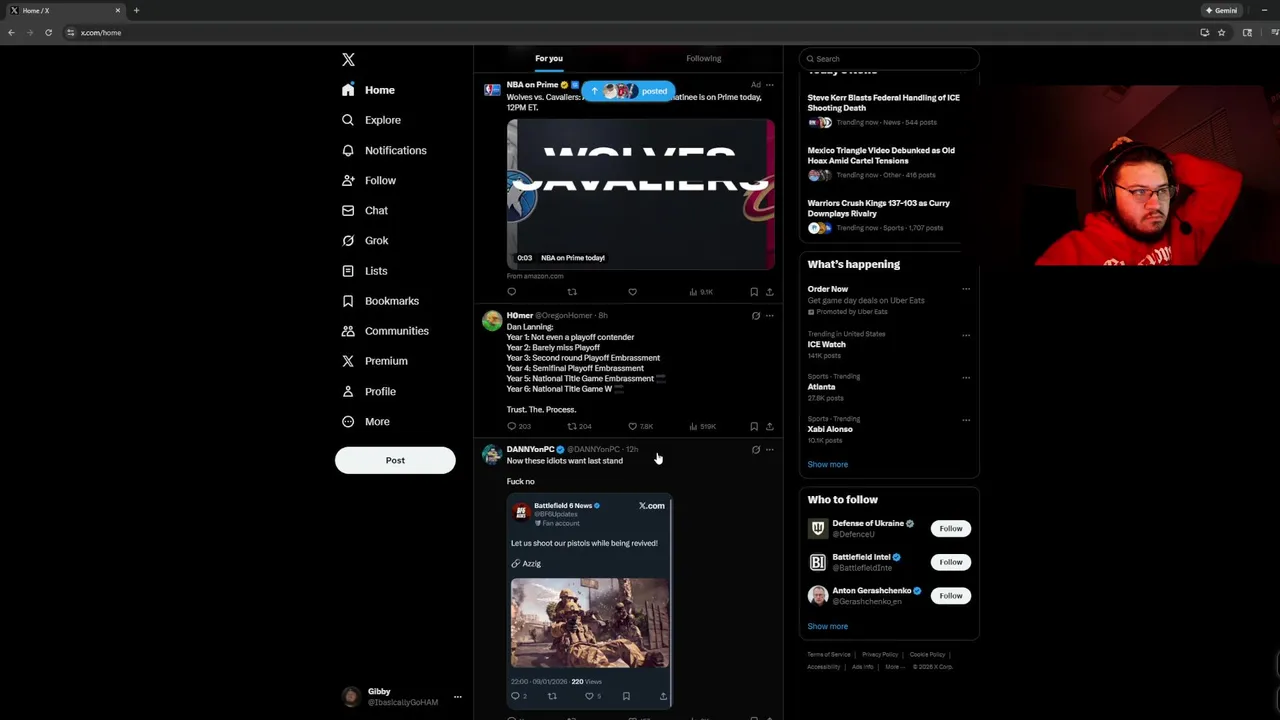Click the Gemini button in browser
Viewport: 1280px width, 720px height.
coord(1221,10)
